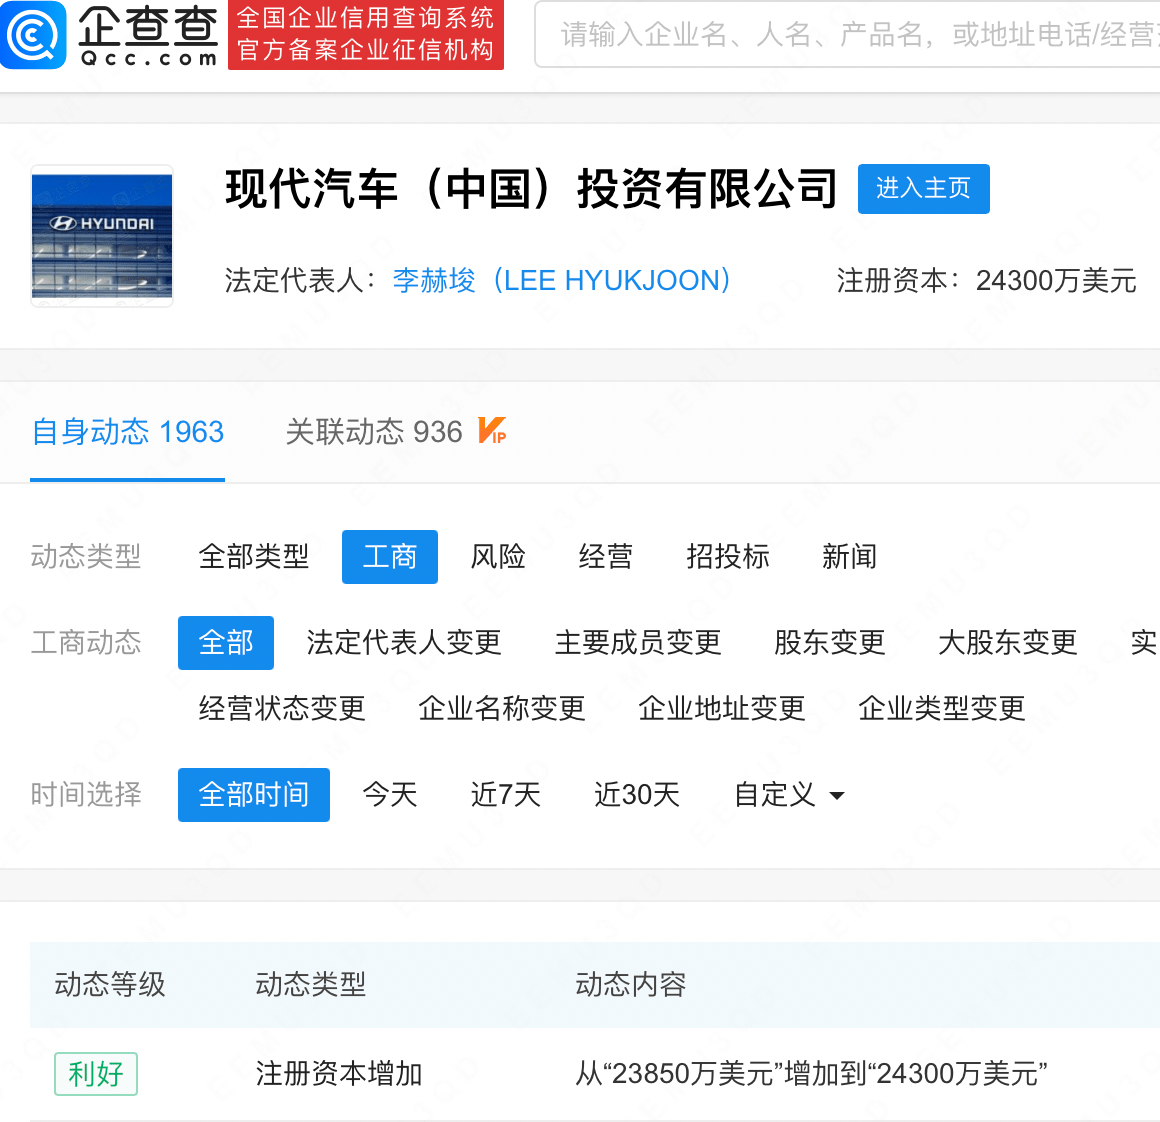Open the 自定义 date range dropdown

[x=789, y=795]
